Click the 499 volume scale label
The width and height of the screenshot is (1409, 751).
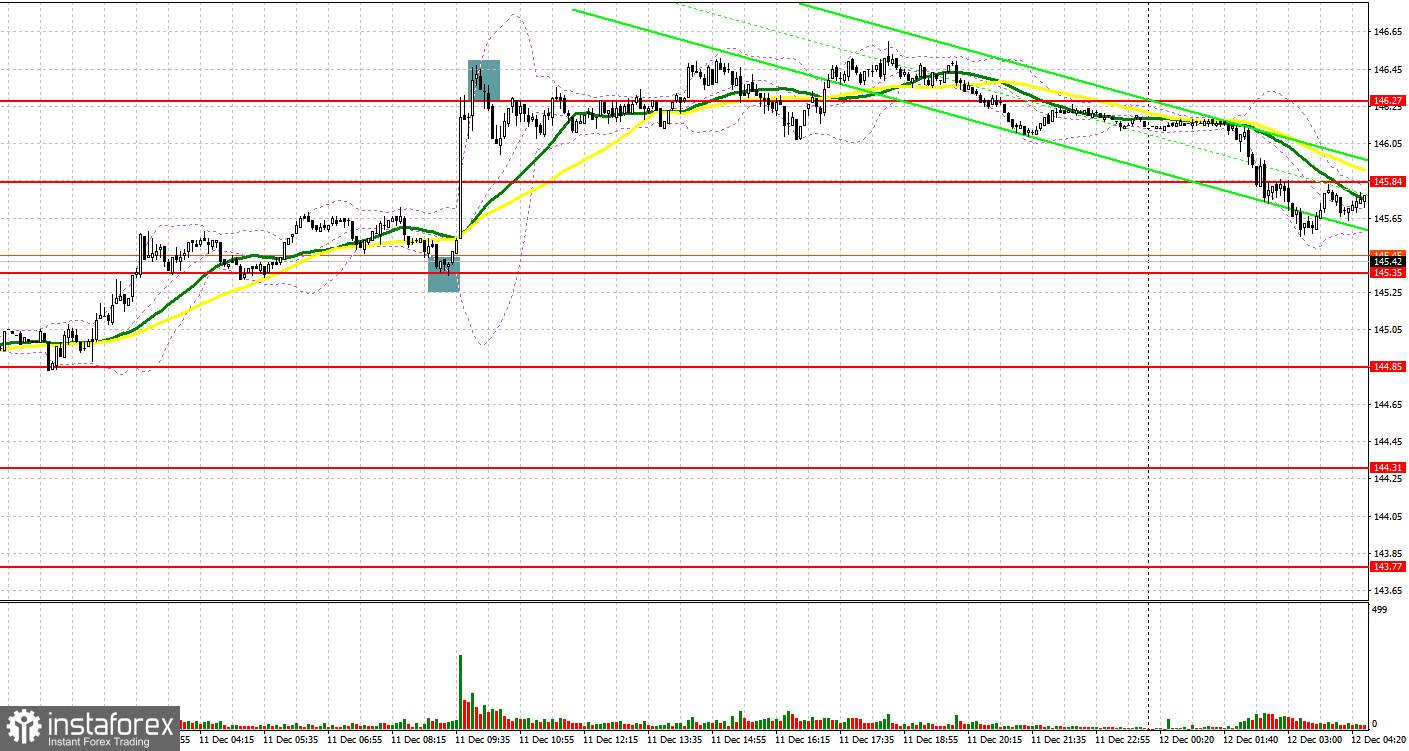[x=1379, y=609]
